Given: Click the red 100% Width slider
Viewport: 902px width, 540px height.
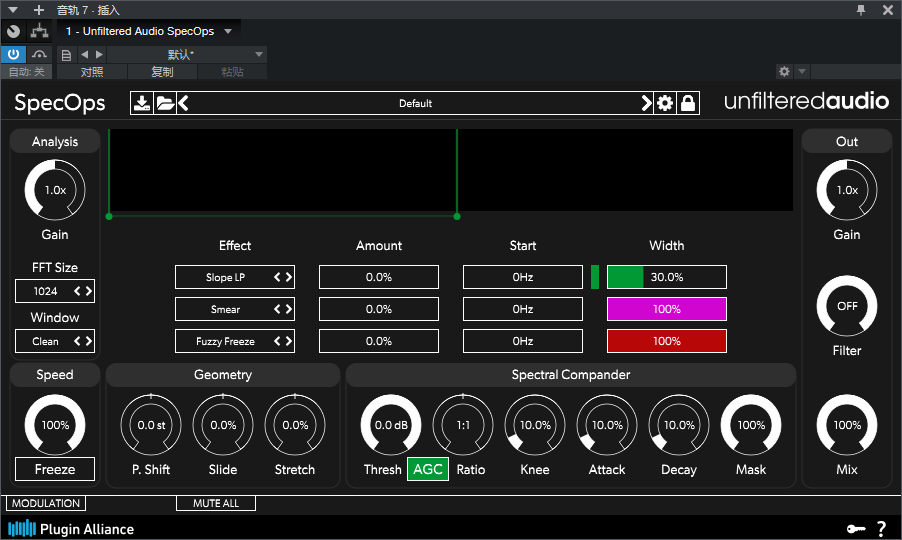Looking at the screenshot, I should click(x=667, y=341).
